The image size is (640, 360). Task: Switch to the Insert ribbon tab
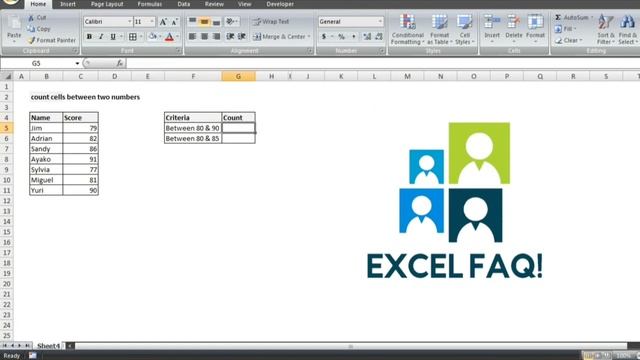(x=68, y=4)
